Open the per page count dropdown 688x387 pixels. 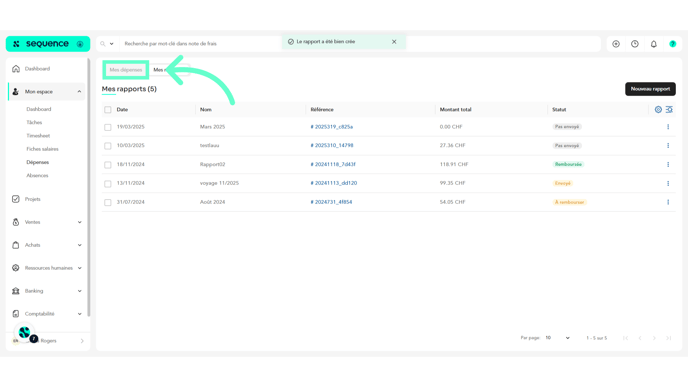click(557, 338)
